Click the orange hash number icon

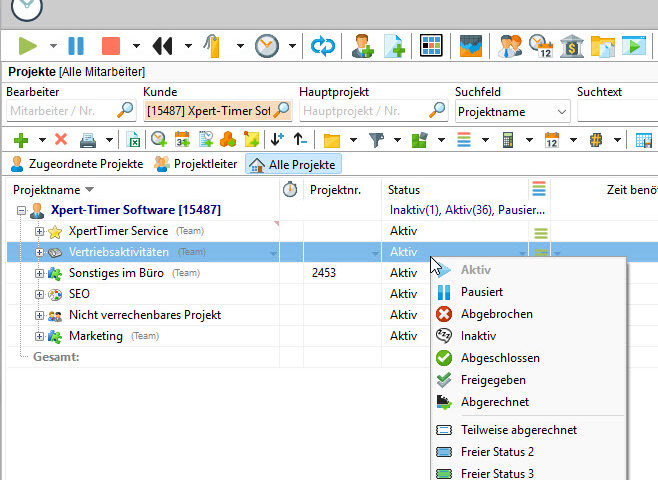(596, 140)
